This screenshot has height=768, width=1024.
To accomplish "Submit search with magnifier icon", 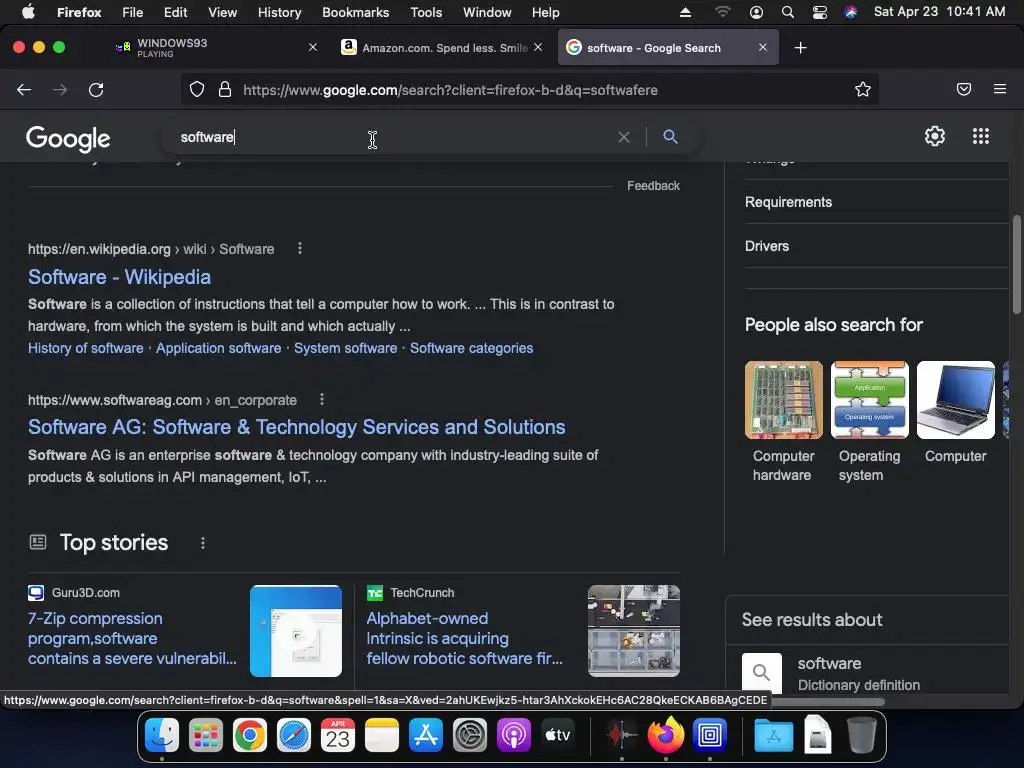I will point(670,136).
